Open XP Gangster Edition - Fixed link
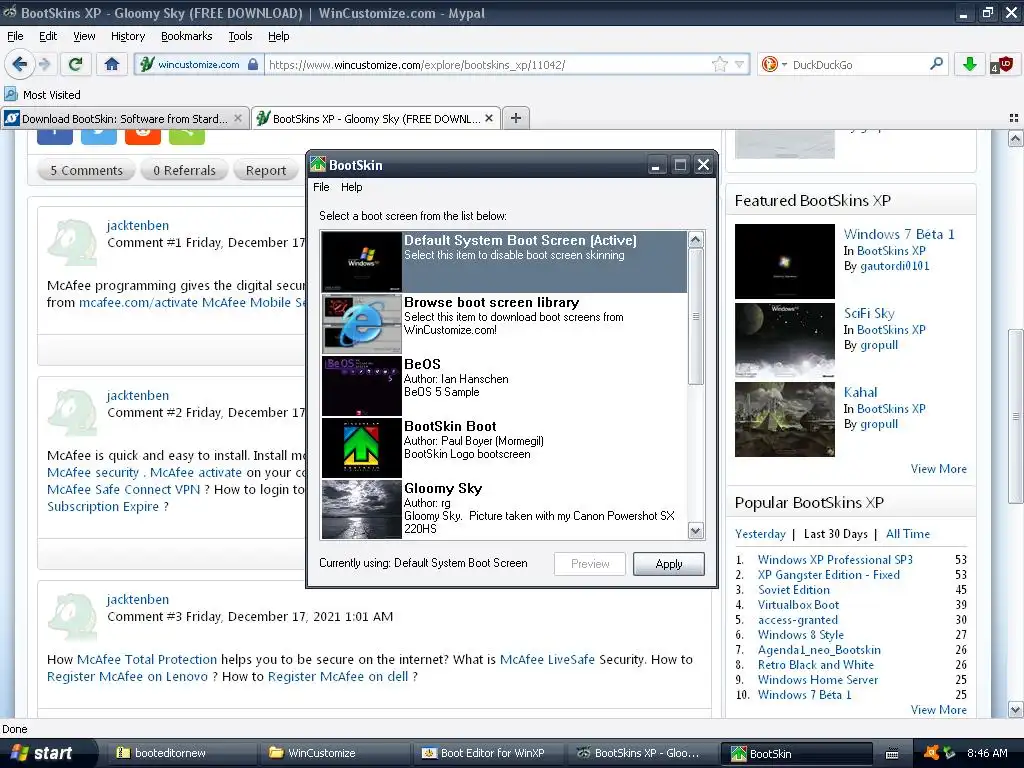Viewport: 1024px width, 768px height. pos(829,575)
